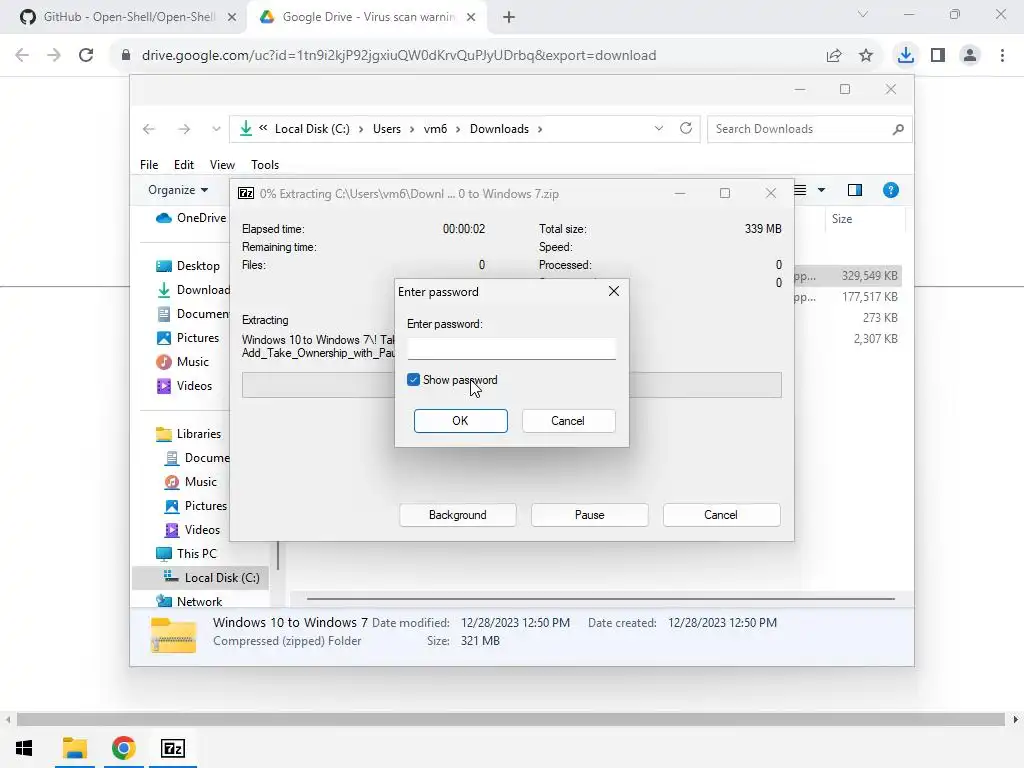Screen dimensions: 1024x768
Task: Toggle the preview pane icon
Action: pyautogui.click(x=854, y=190)
